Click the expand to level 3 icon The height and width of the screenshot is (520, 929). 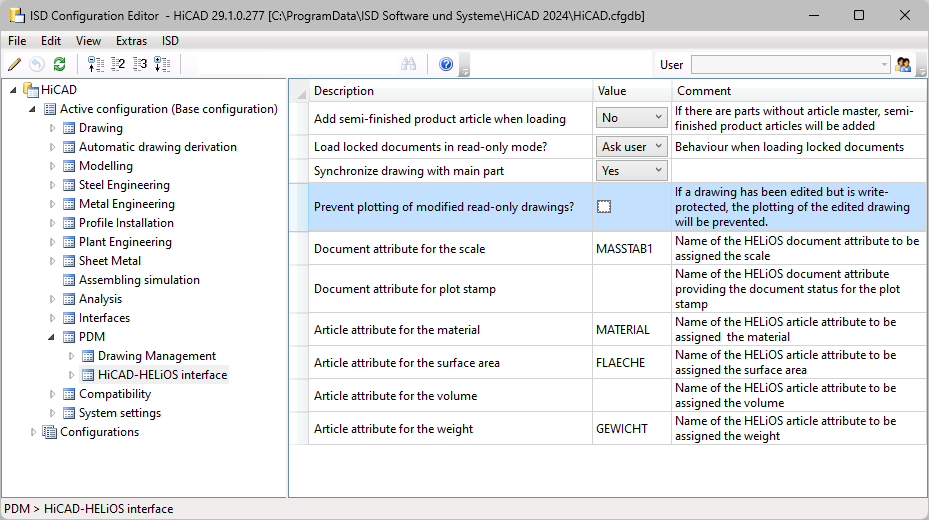(x=140, y=64)
